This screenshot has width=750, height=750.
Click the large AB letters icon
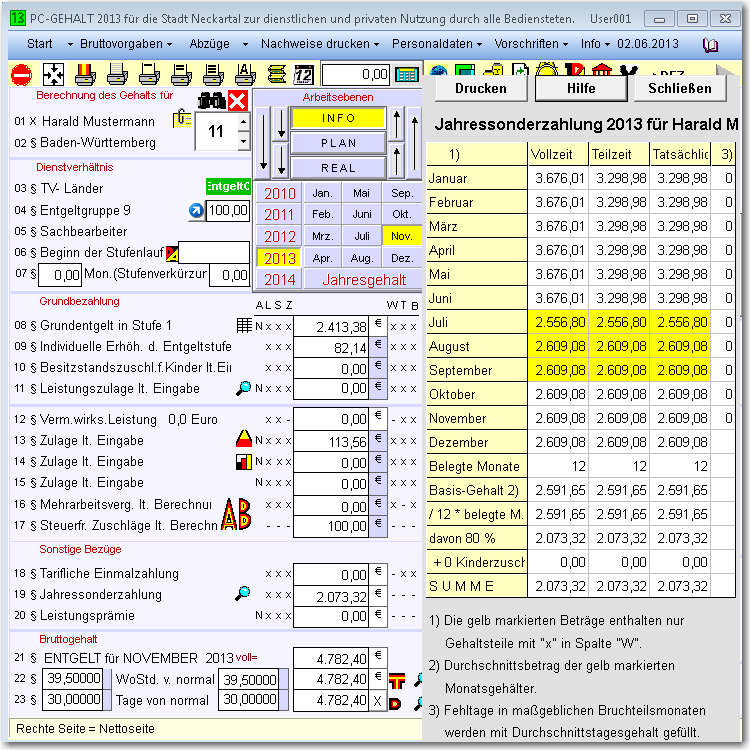click(236, 514)
